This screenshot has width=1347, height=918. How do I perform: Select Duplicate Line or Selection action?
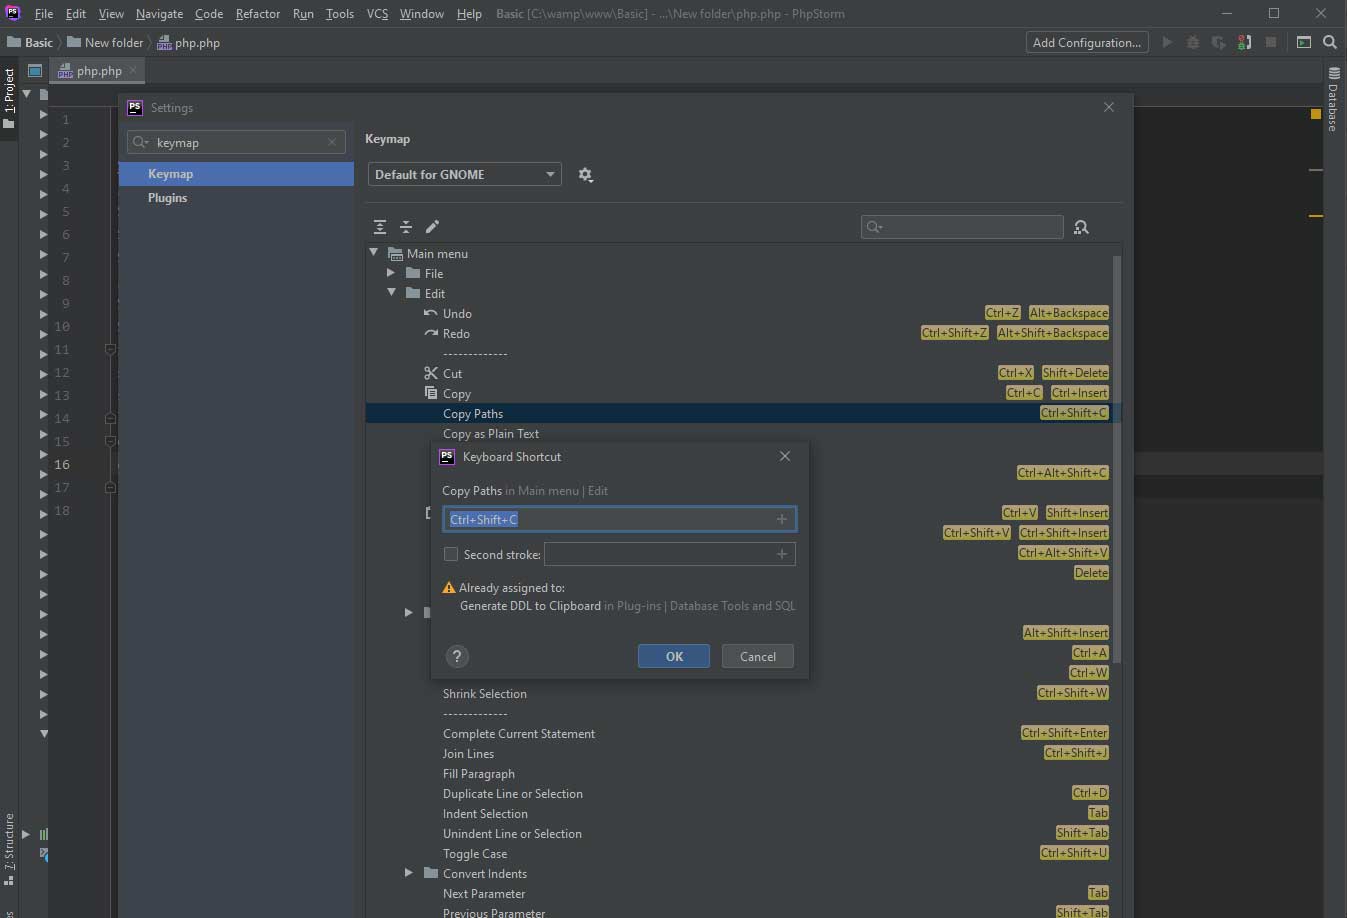513,793
